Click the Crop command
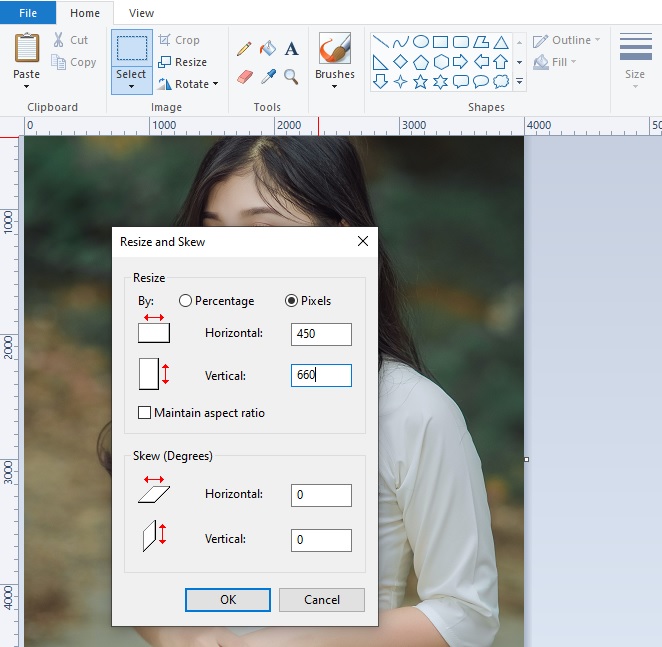The width and height of the screenshot is (662, 647). (x=179, y=40)
